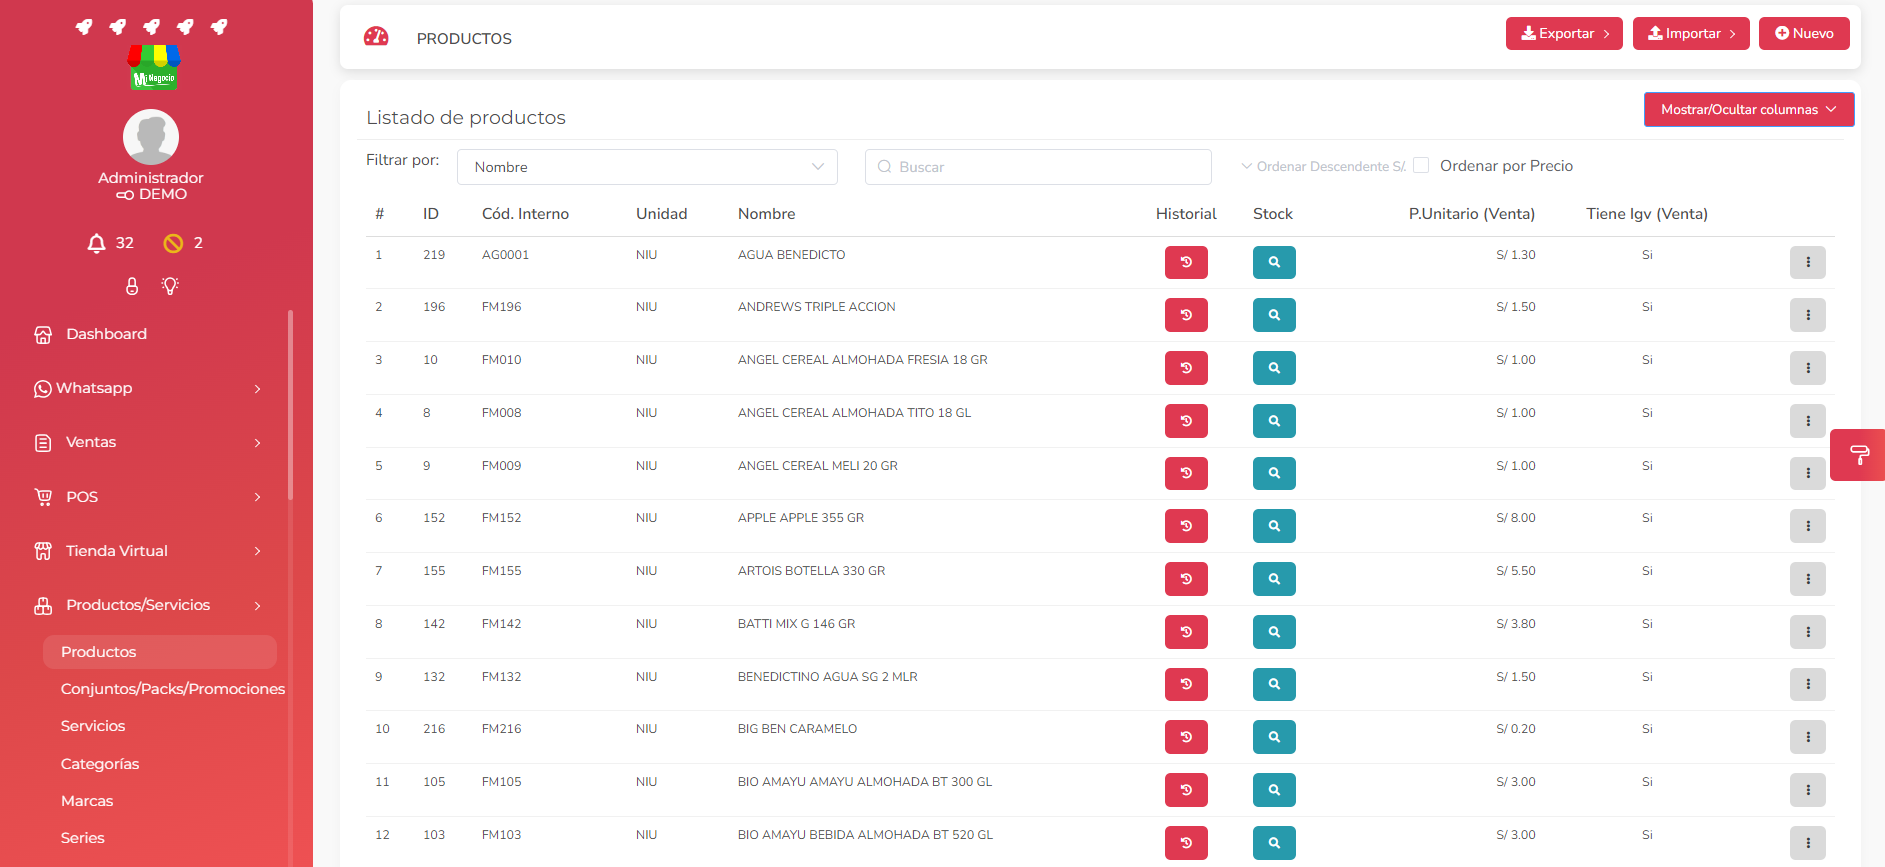This screenshot has width=1885, height=867.
Task: Collapse the Productos/Servicios sidebar section
Action: [148, 605]
